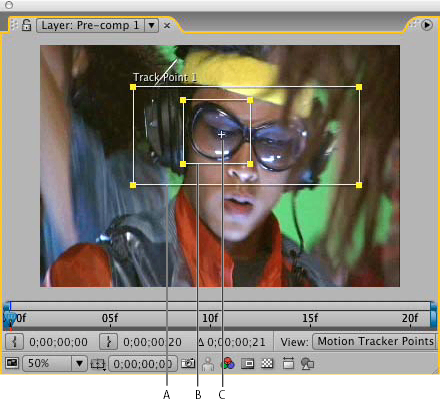This screenshot has width=440, height=402.
Task: Click the always preview this view icon
Action: (x=12, y=363)
